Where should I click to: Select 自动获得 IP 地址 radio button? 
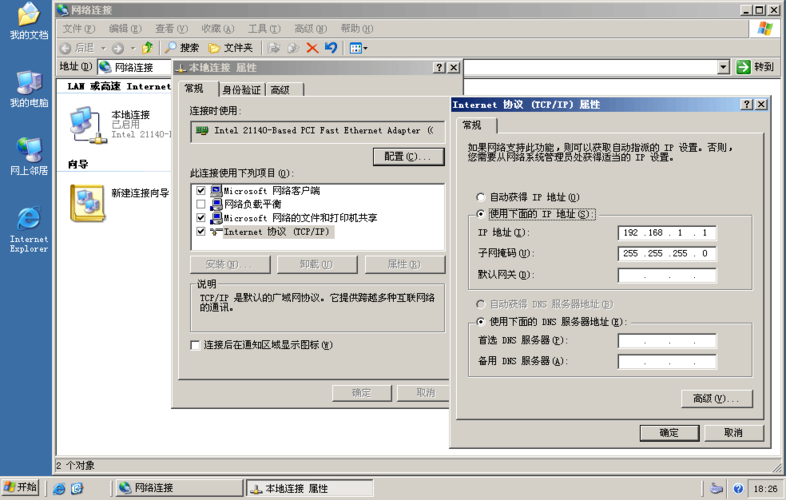click(481, 198)
